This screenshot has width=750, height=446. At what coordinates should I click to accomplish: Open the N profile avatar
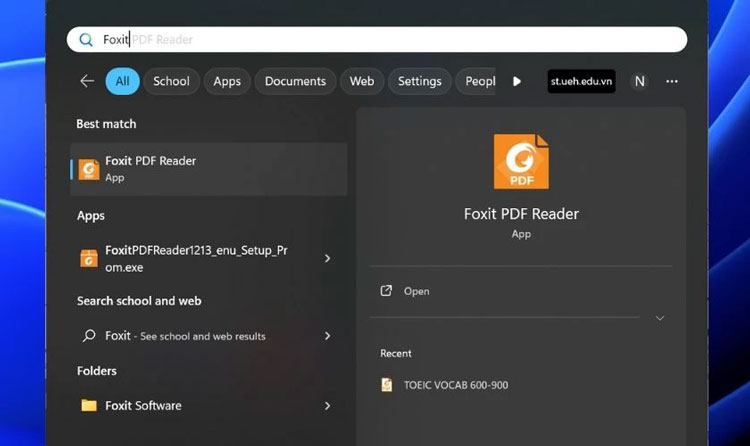coord(640,81)
